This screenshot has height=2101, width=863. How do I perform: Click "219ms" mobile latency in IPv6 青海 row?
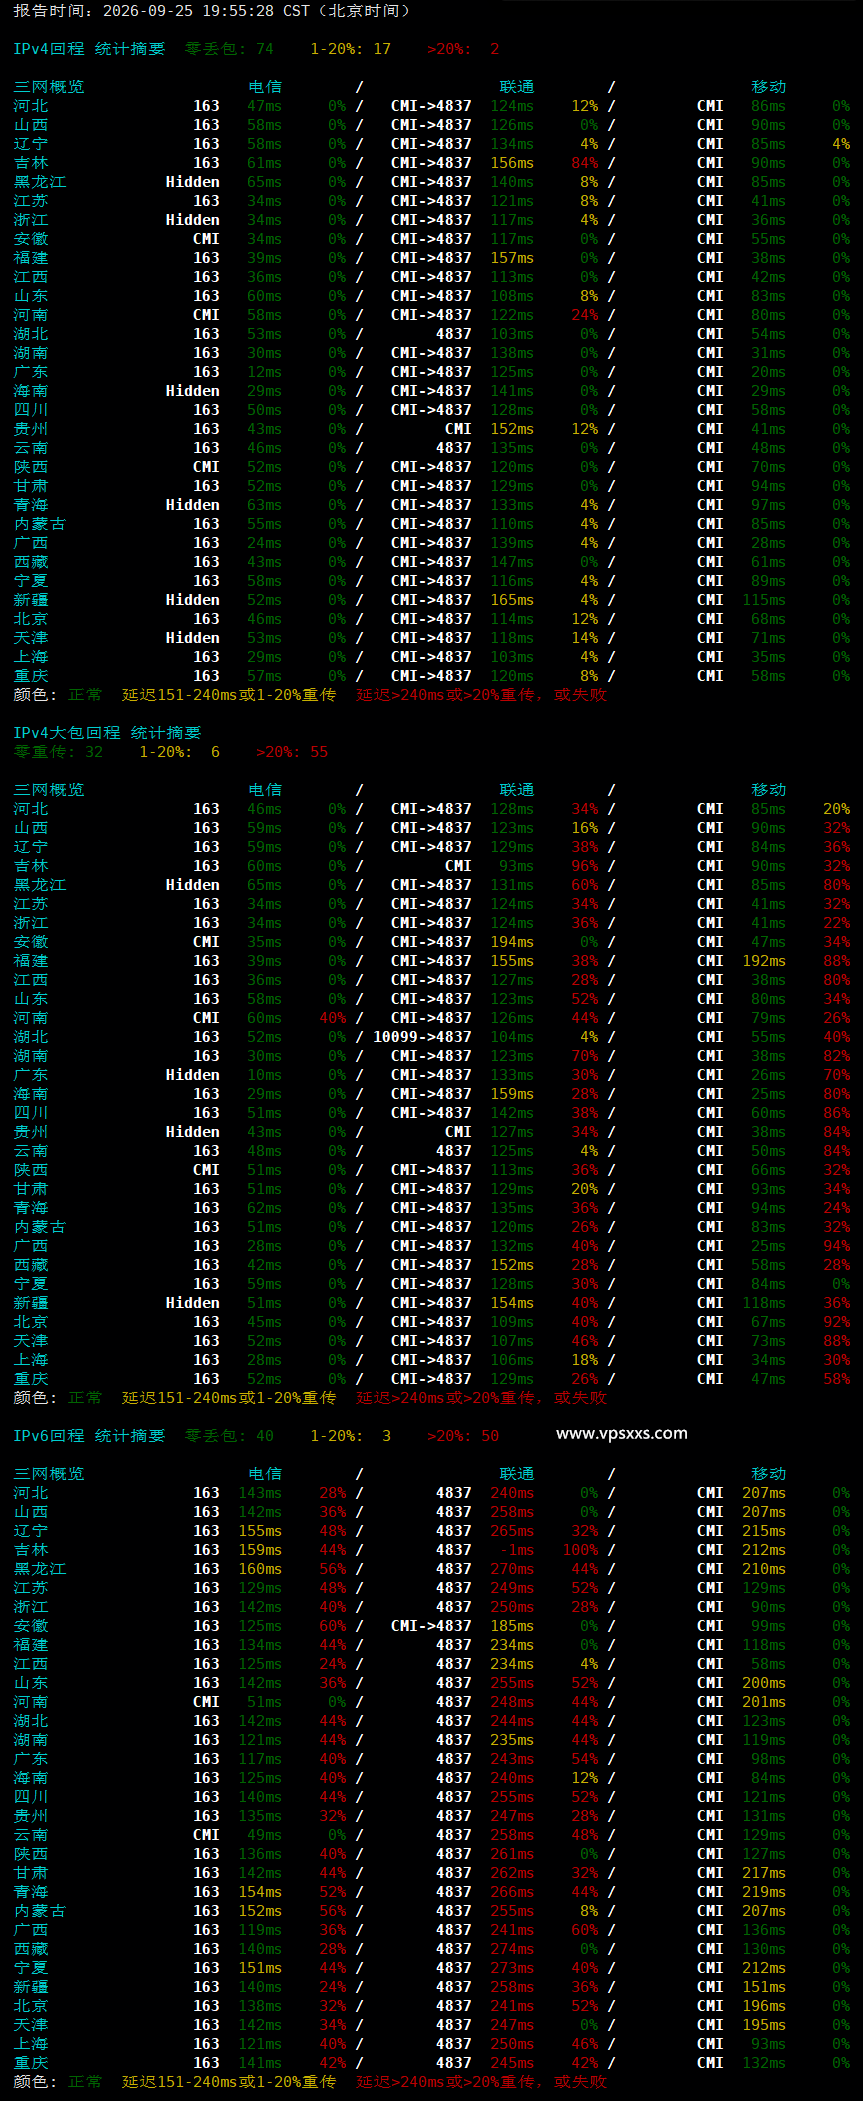pos(764,1892)
